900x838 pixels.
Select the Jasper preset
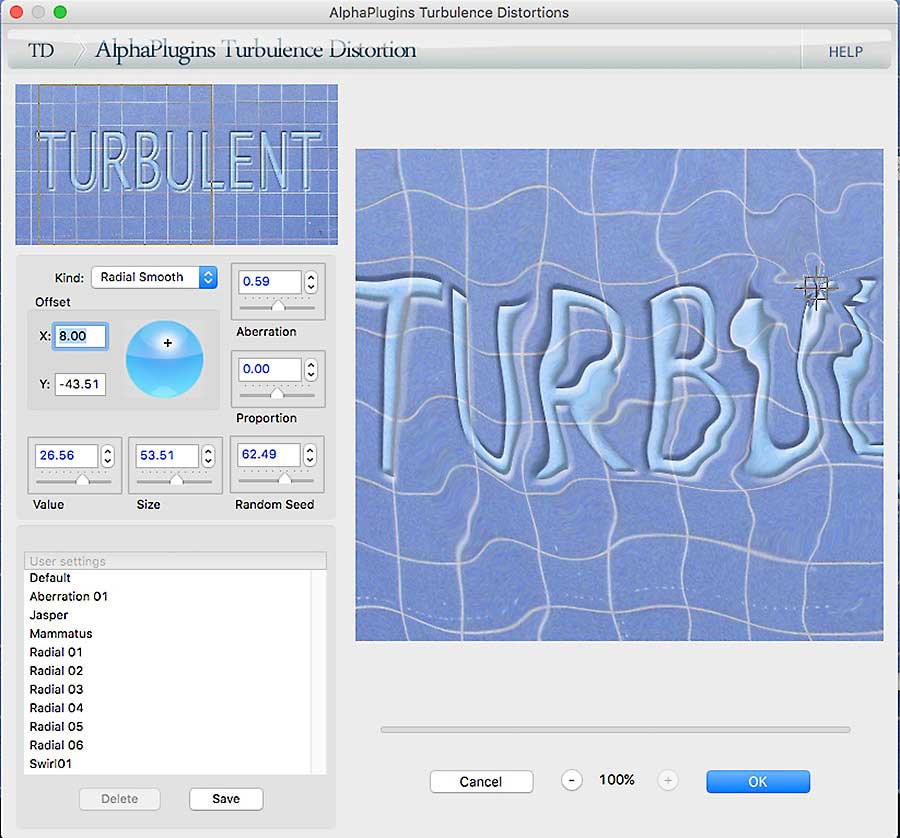point(49,615)
